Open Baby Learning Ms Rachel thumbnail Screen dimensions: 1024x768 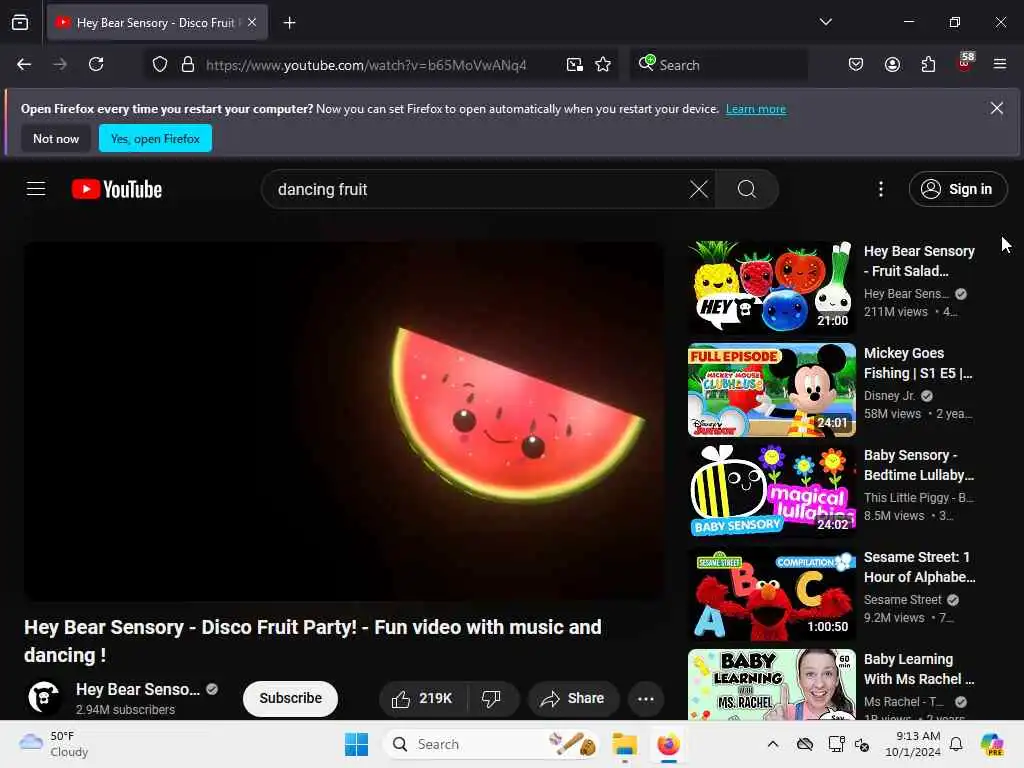(x=771, y=684)
